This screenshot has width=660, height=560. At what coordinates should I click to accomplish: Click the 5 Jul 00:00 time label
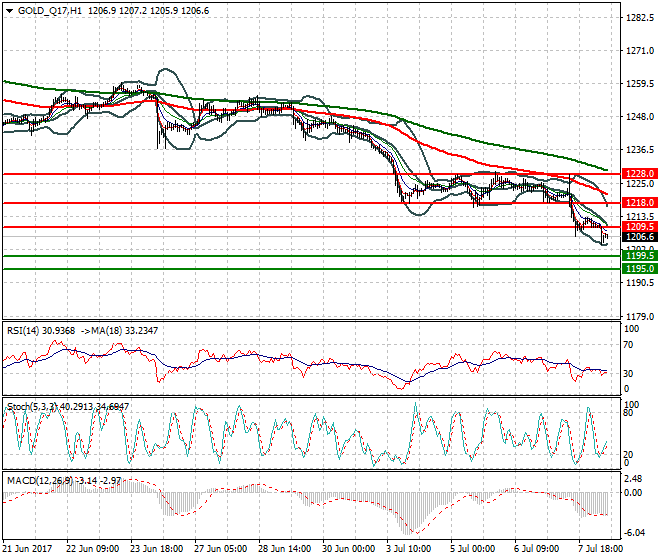click(473, 549)
